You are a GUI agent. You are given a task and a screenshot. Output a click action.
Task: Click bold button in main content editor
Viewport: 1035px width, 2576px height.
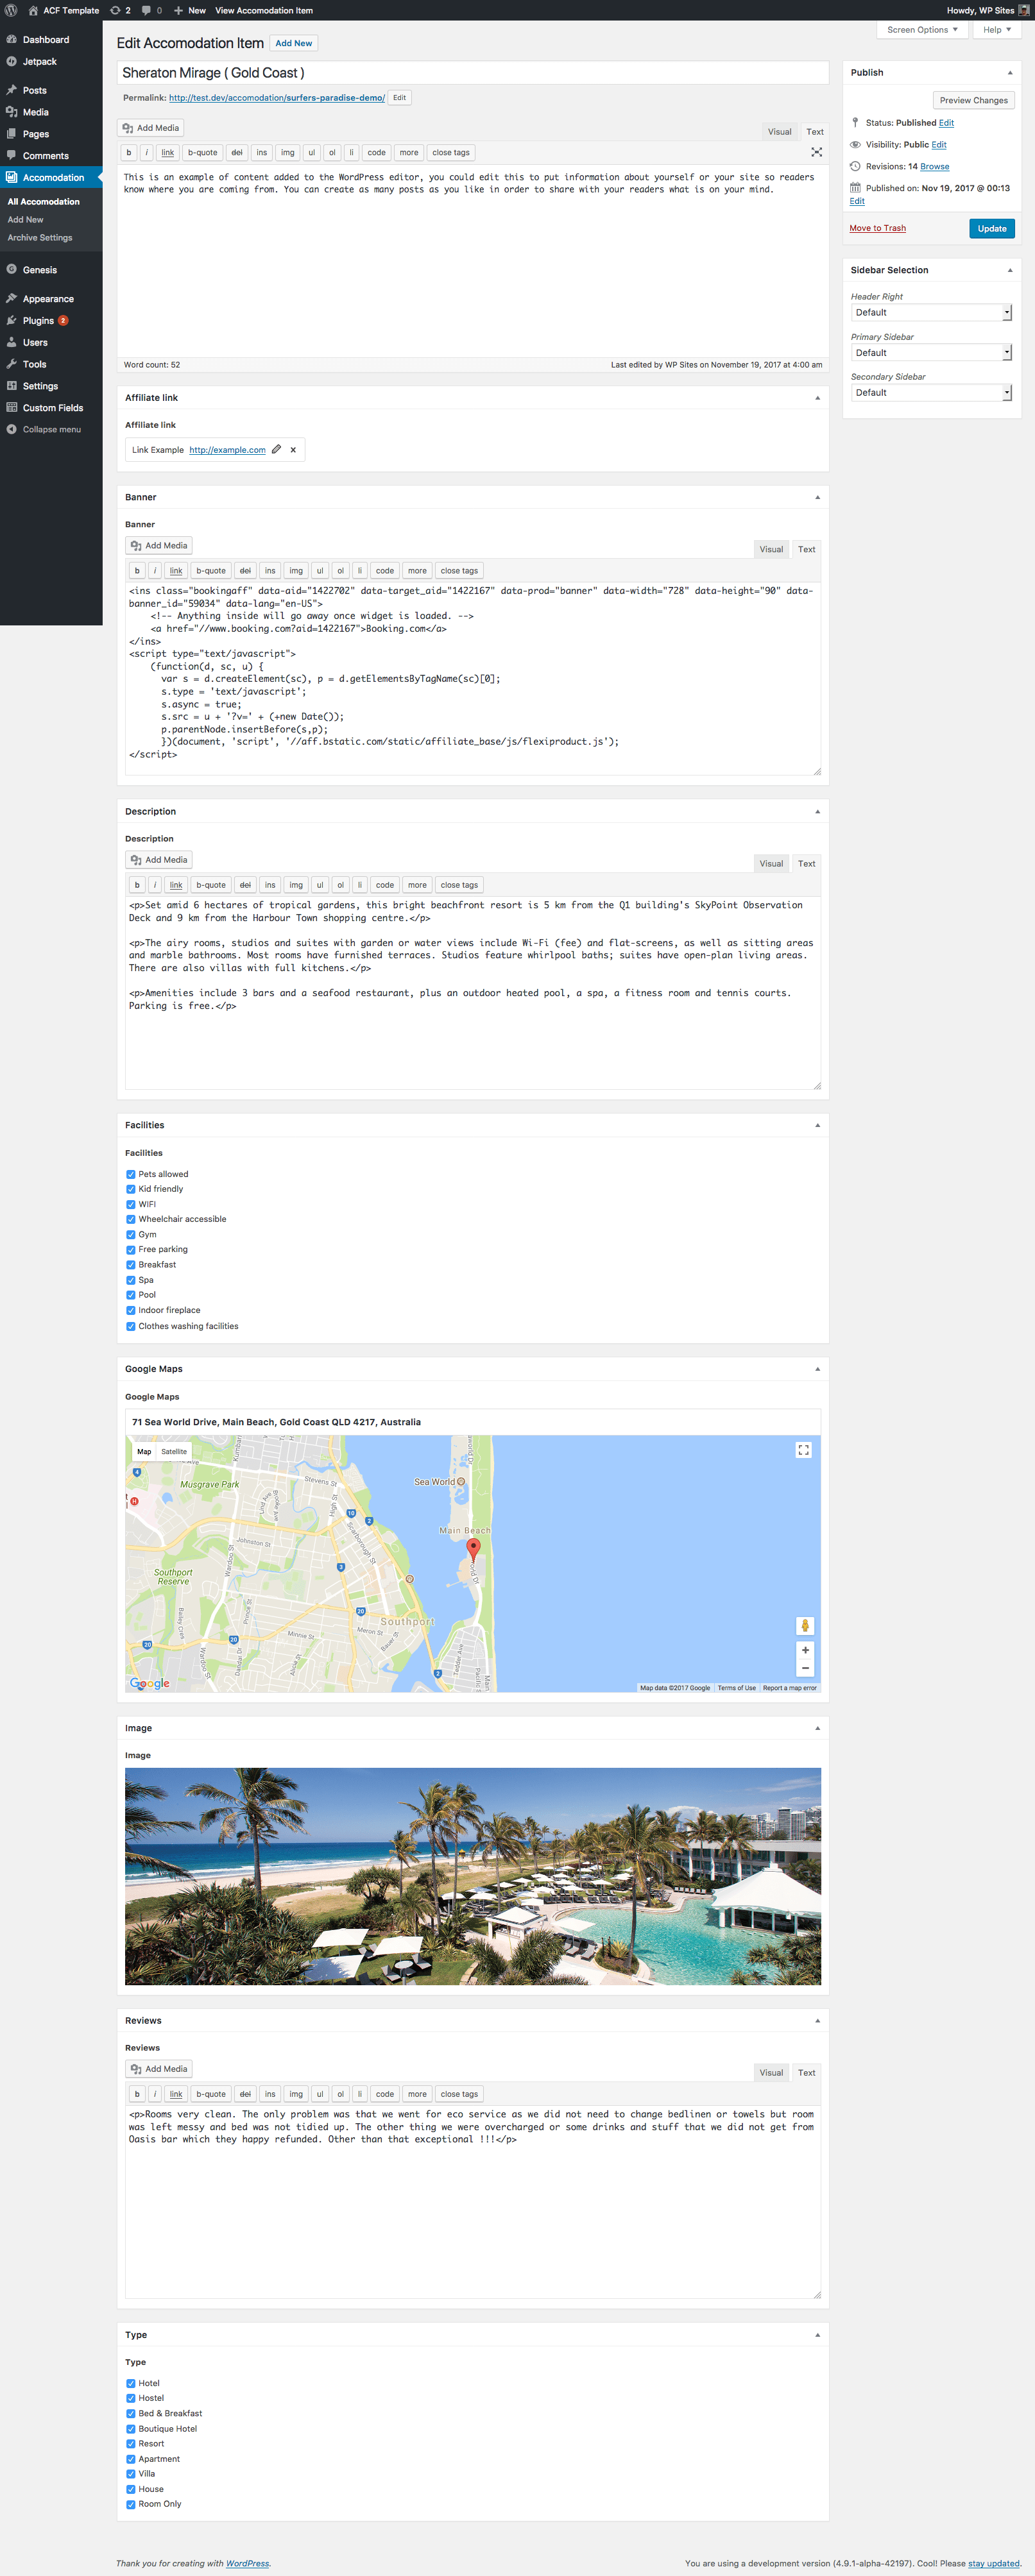(x=129, y=153)
